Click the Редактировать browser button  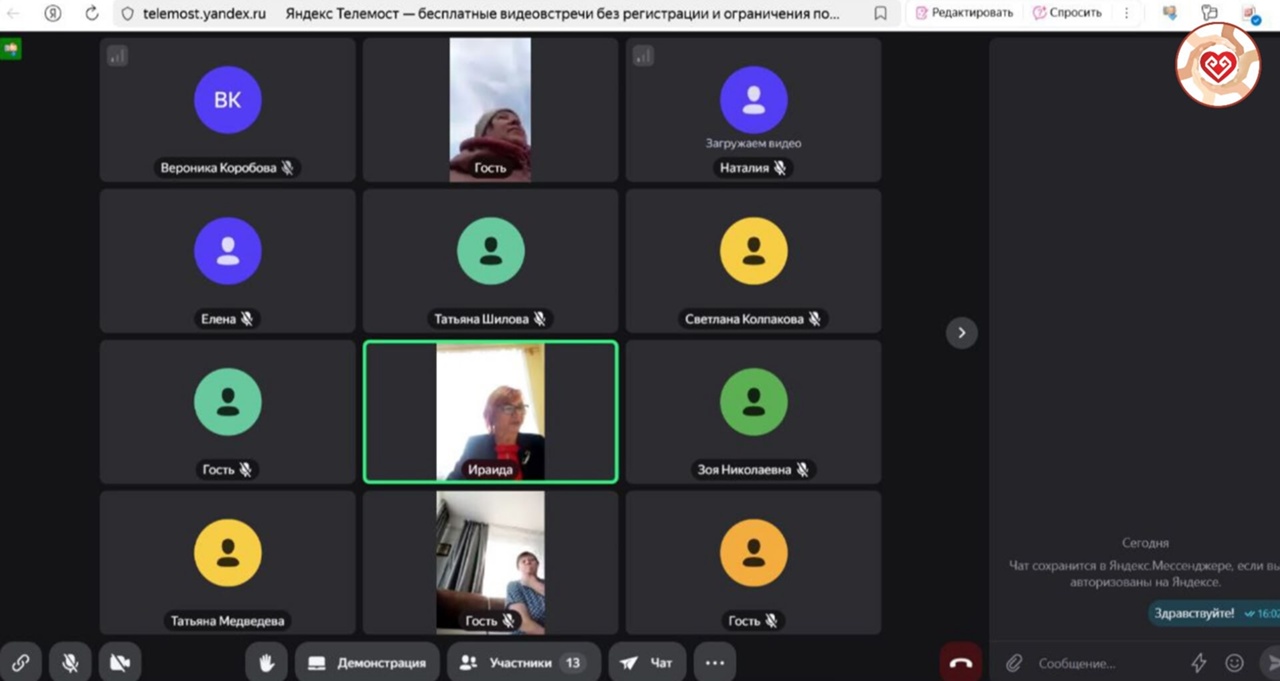(x=964, y=14)
